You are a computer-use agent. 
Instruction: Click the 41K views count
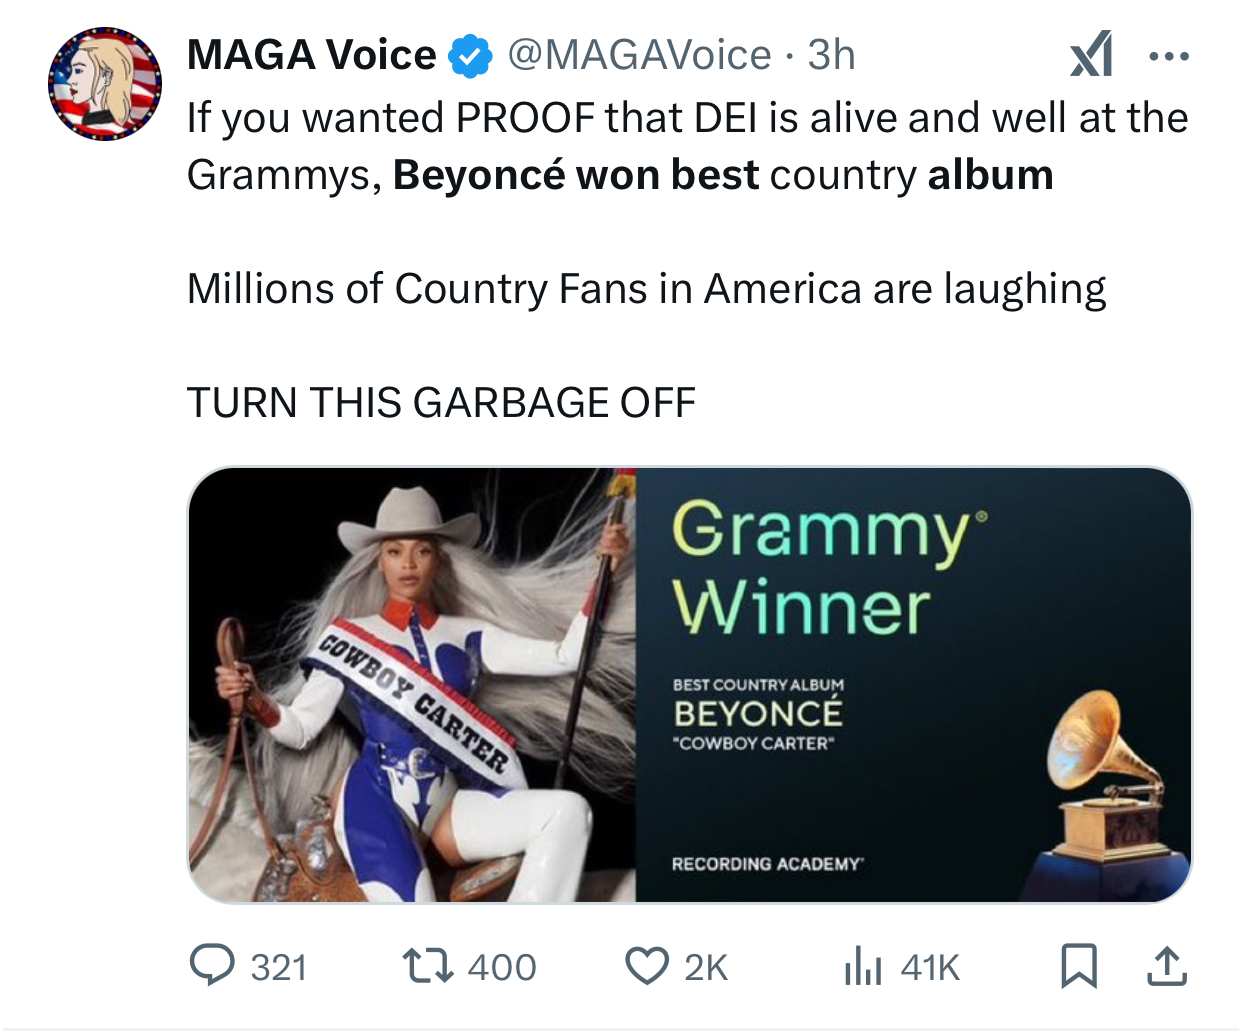coord(930,967)
